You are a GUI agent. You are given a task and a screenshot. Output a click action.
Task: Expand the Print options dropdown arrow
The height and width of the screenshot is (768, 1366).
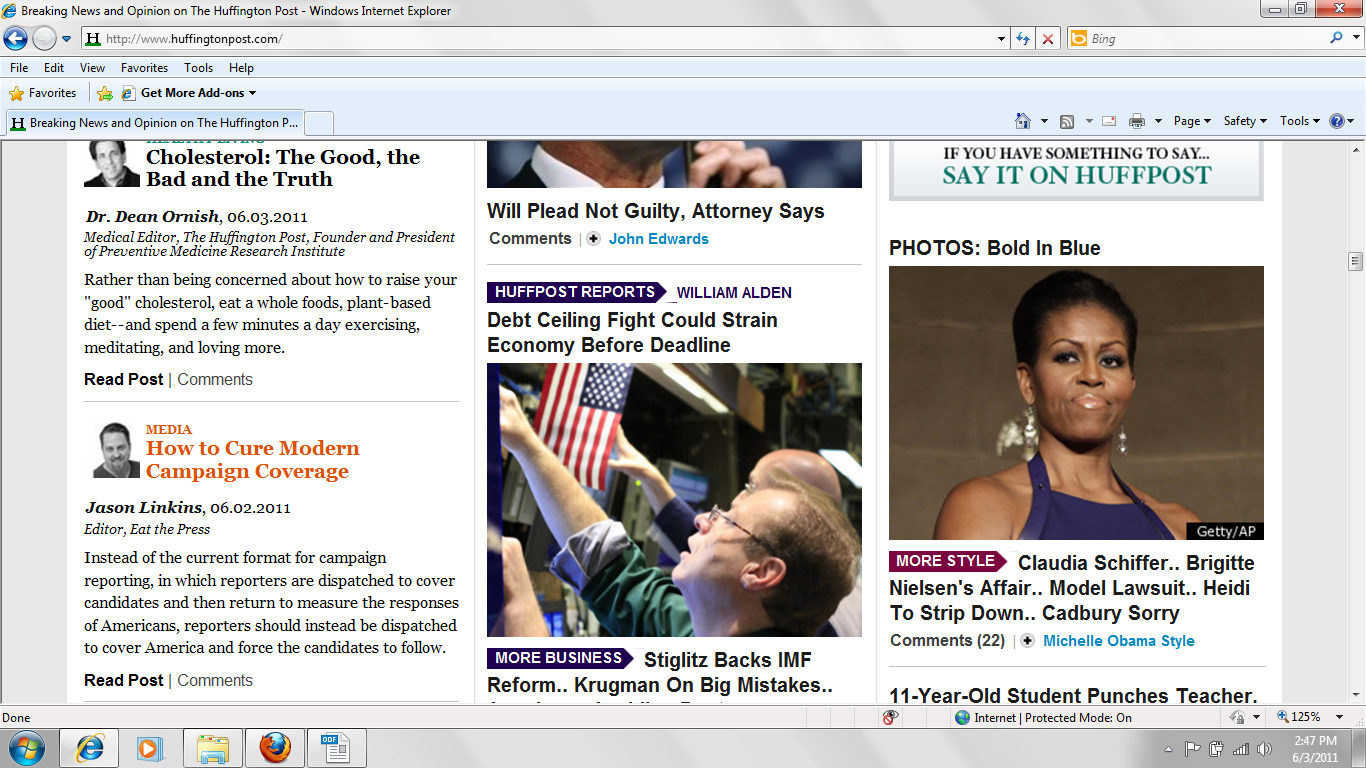pyautogui.click(x=1158, y=121)
